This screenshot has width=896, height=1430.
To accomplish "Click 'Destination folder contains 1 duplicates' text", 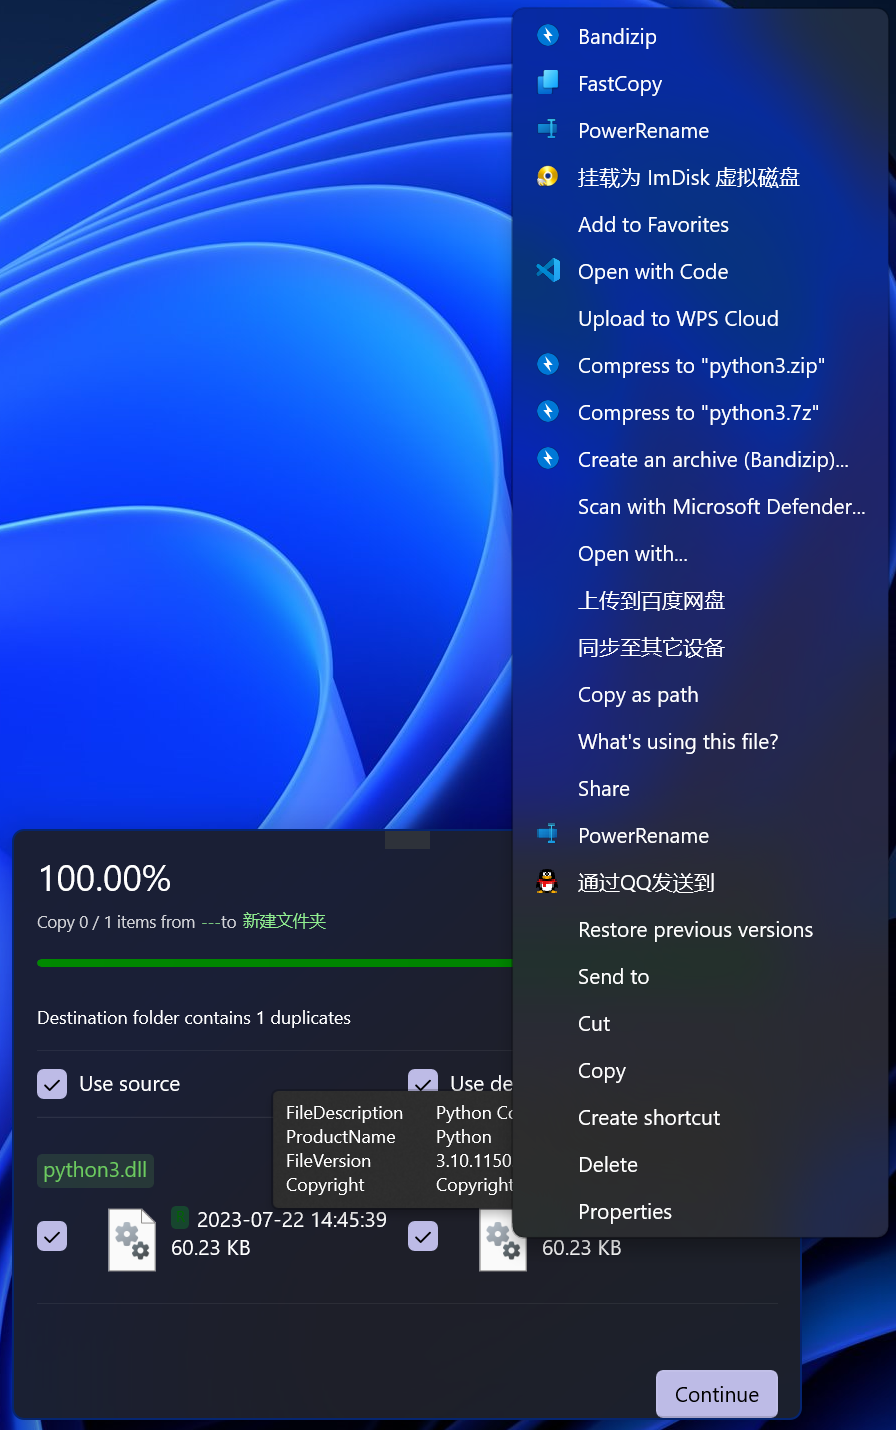I will click(x=194, y=1017).
